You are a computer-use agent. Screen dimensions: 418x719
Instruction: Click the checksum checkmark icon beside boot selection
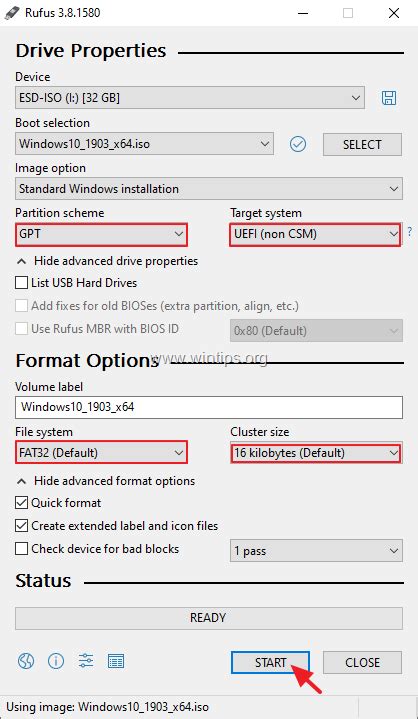click(x=298, y=144)
